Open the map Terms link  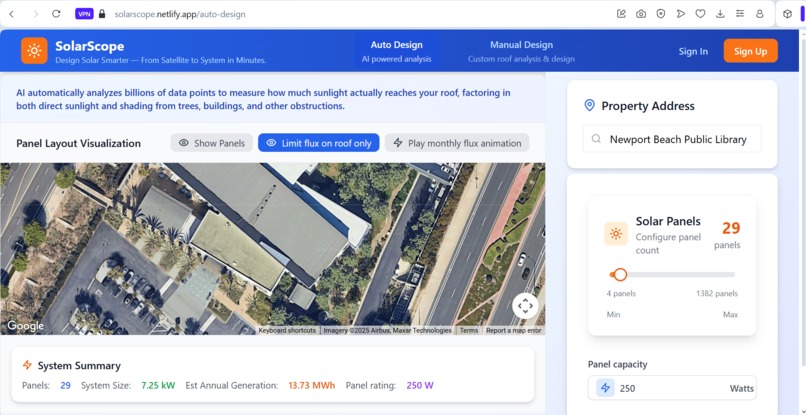coord(469,331)
